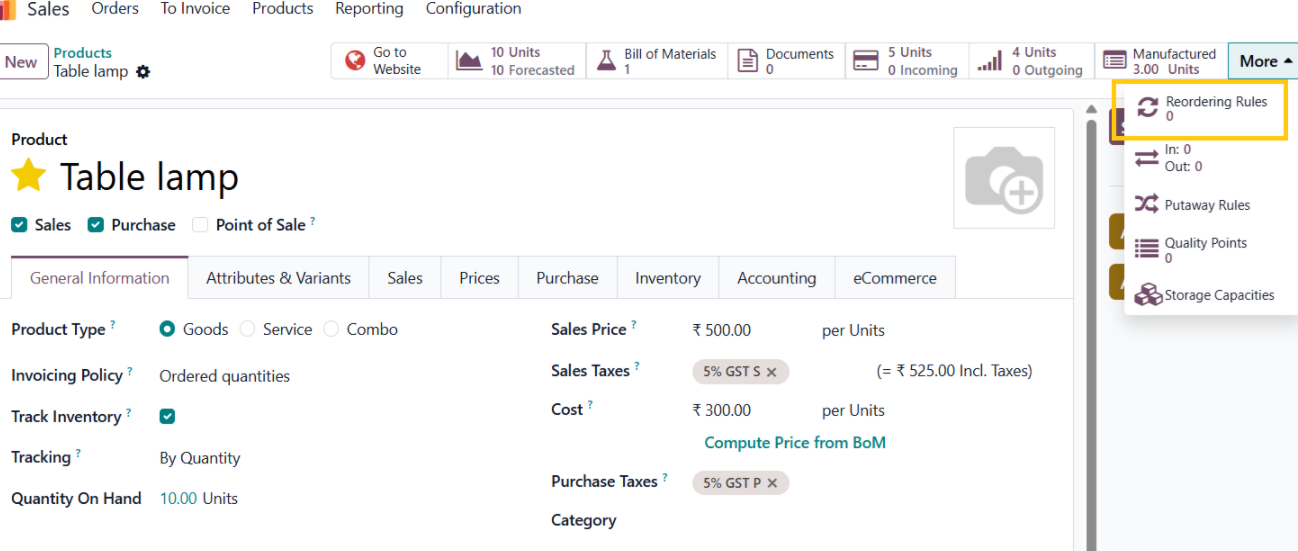Remove the 5% GST S tax tag

772,372
